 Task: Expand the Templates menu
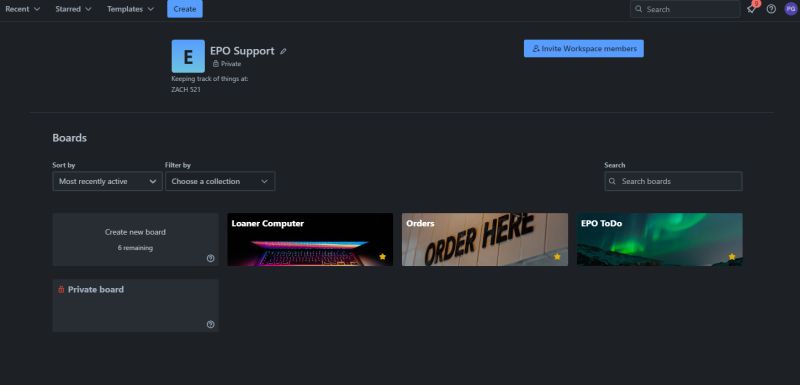pos(130,9)
